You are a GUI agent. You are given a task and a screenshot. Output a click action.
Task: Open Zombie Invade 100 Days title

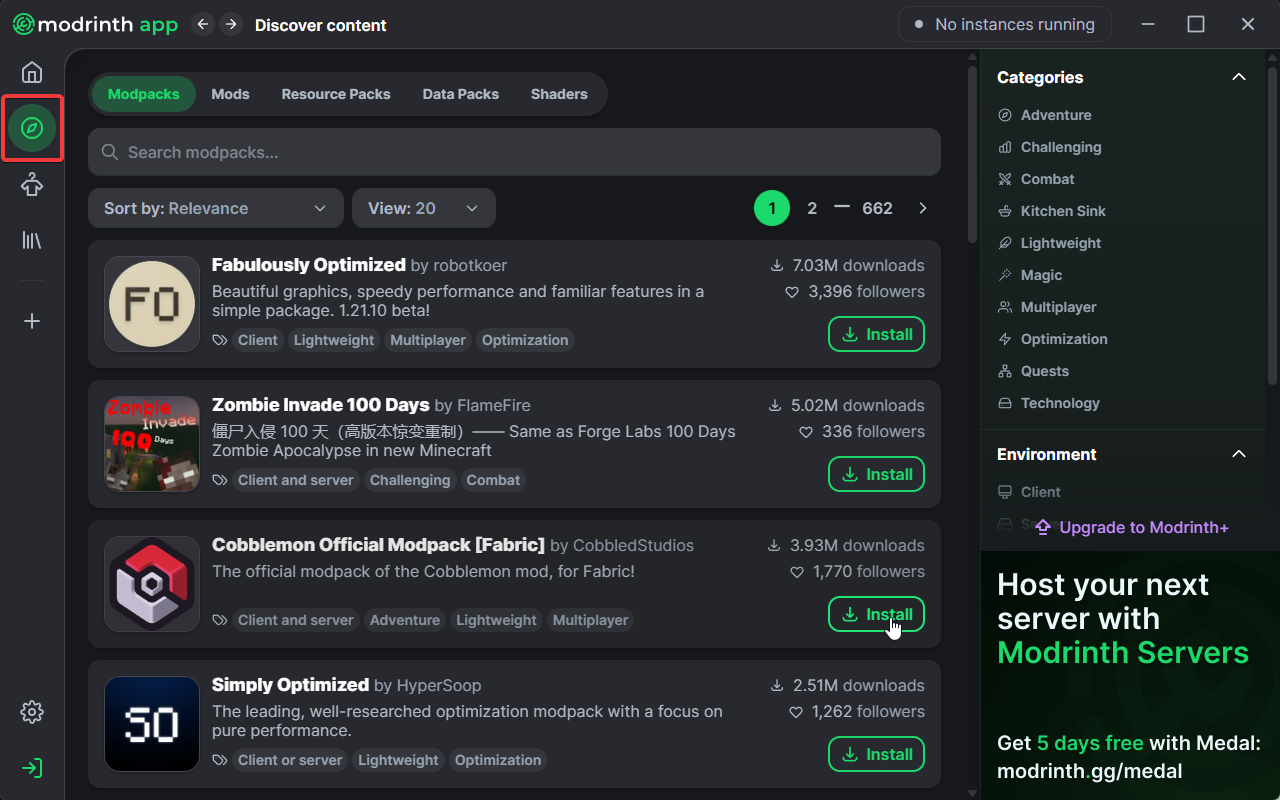click(x=321, y=405)
